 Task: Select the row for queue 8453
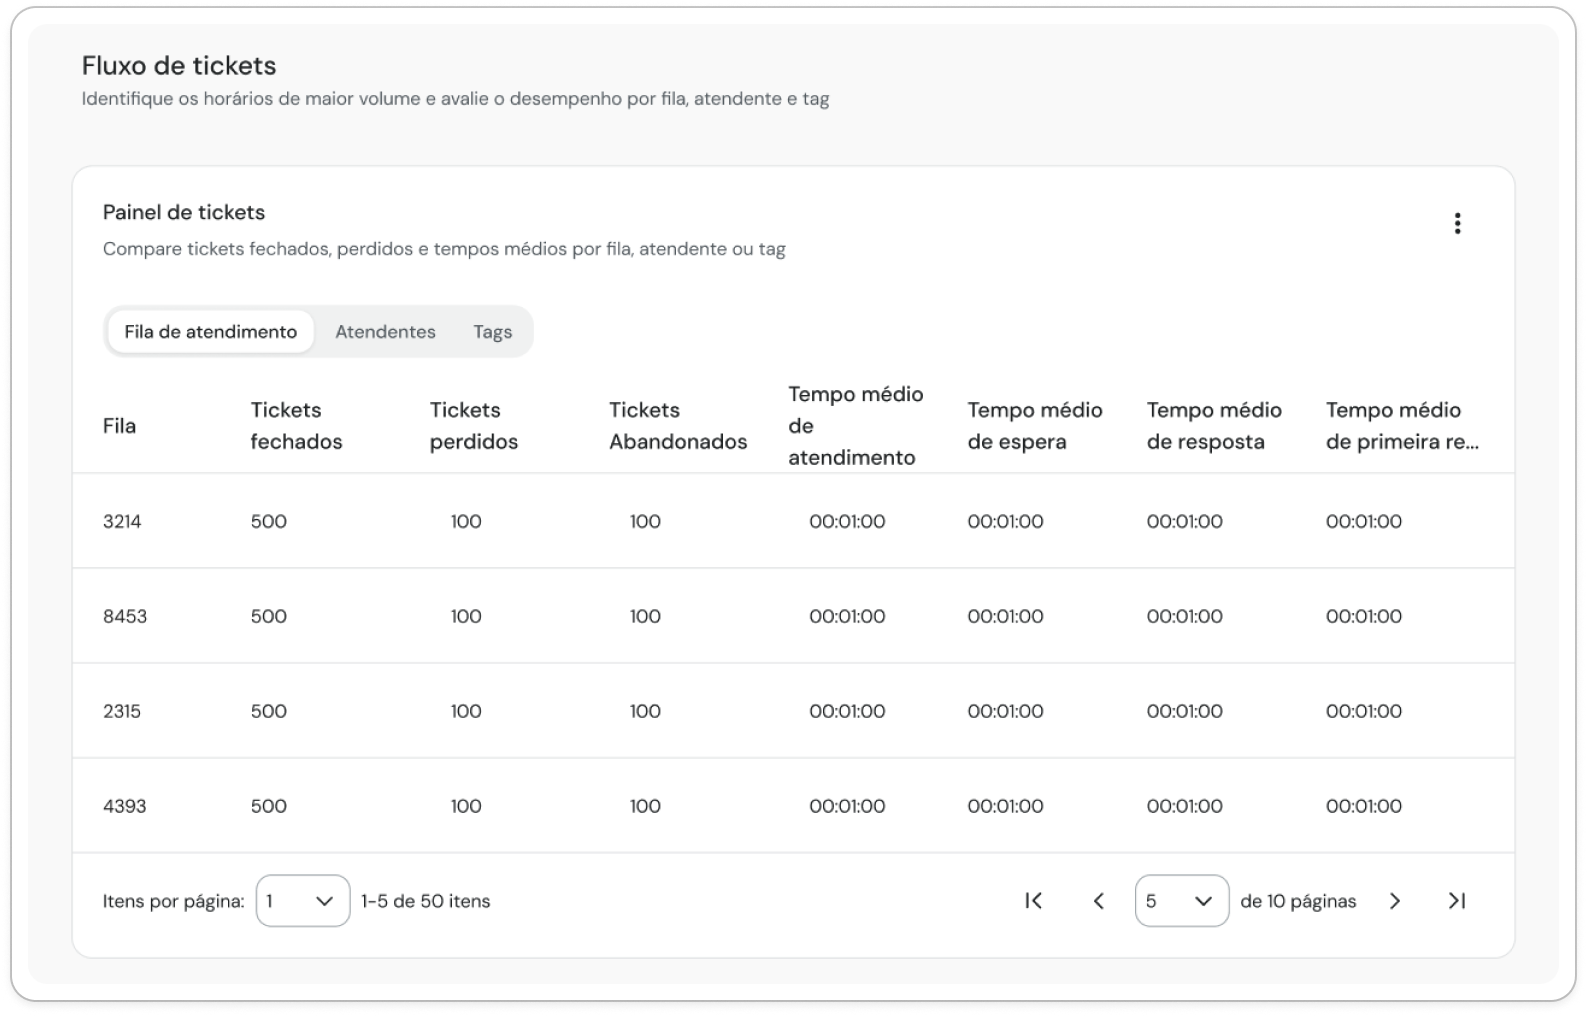pyautogui.click(x=793, y=616)
